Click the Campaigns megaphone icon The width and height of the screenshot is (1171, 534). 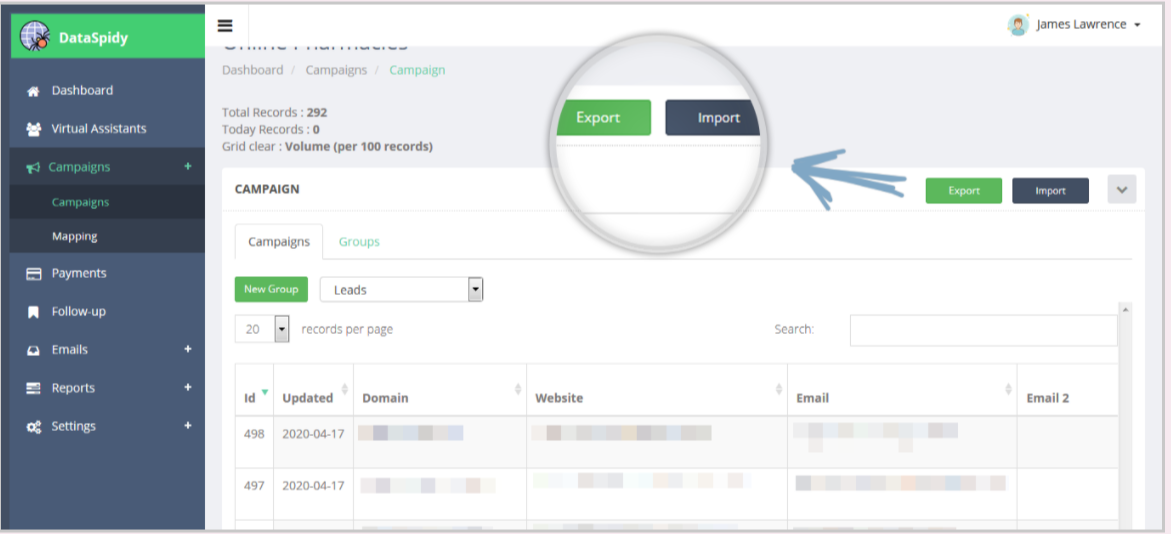click(33, 168)
